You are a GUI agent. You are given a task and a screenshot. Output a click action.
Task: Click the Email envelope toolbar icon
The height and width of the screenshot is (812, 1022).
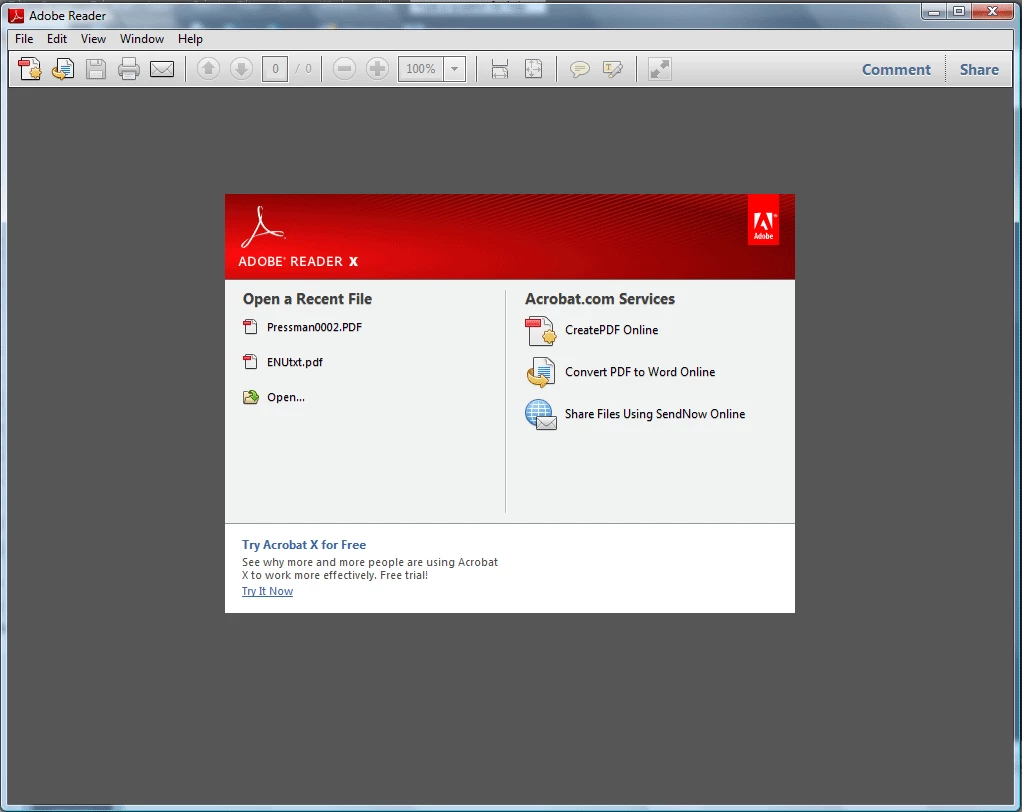coord(162,69)
